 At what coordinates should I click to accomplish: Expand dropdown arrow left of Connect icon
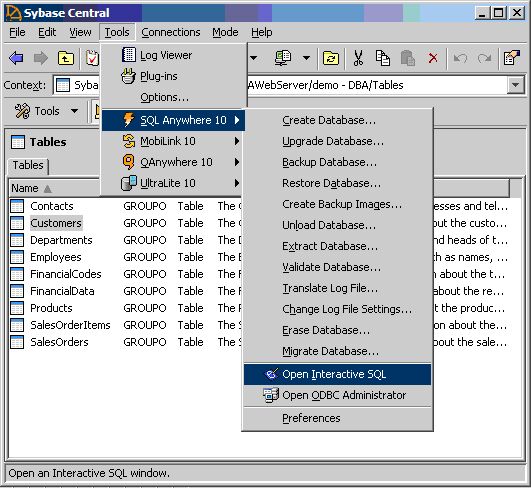click(x=253, y=58)
